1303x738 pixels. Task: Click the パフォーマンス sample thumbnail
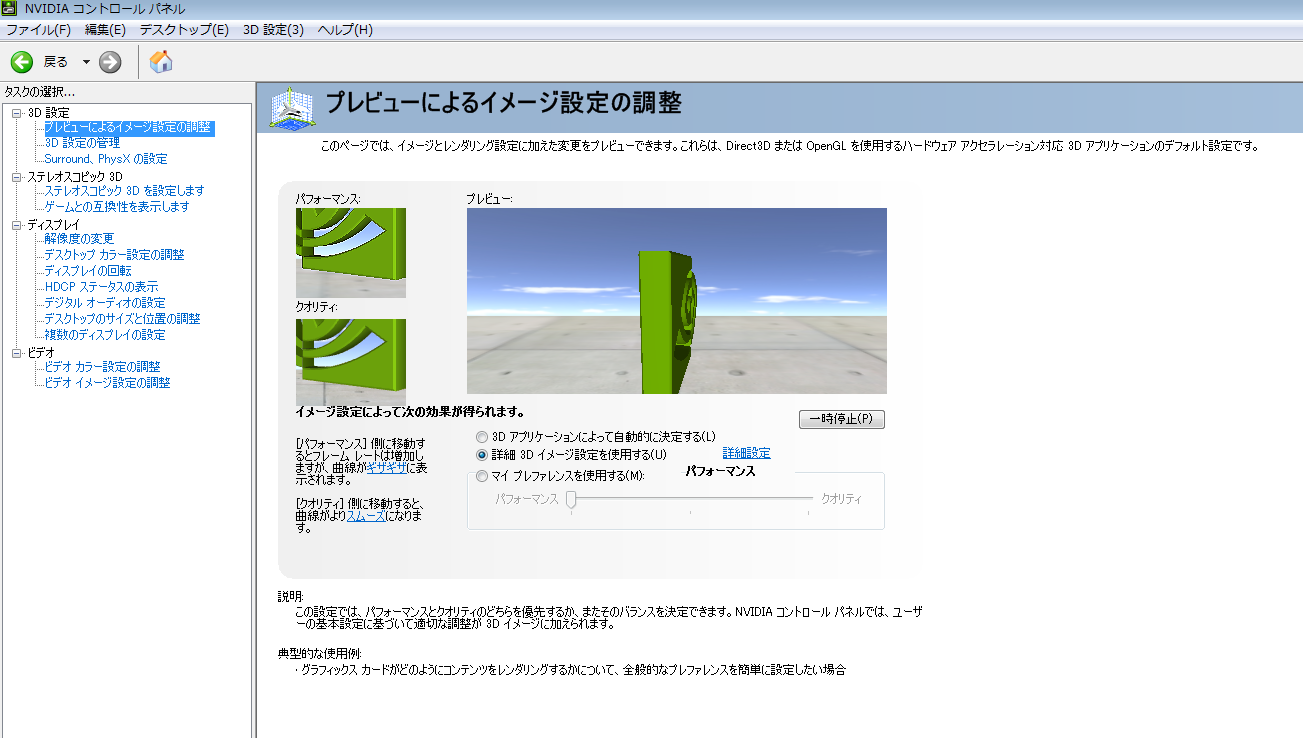(x=351, y=253)
